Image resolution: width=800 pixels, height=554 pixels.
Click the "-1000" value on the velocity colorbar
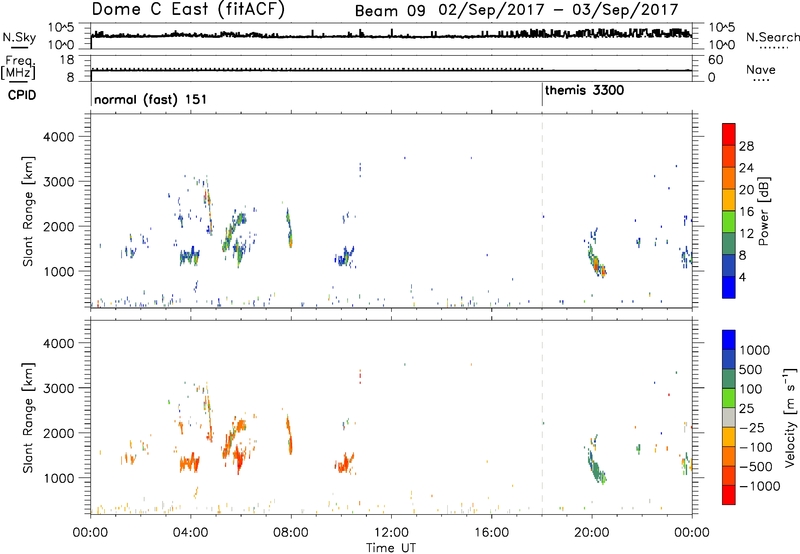coord(759,486)
